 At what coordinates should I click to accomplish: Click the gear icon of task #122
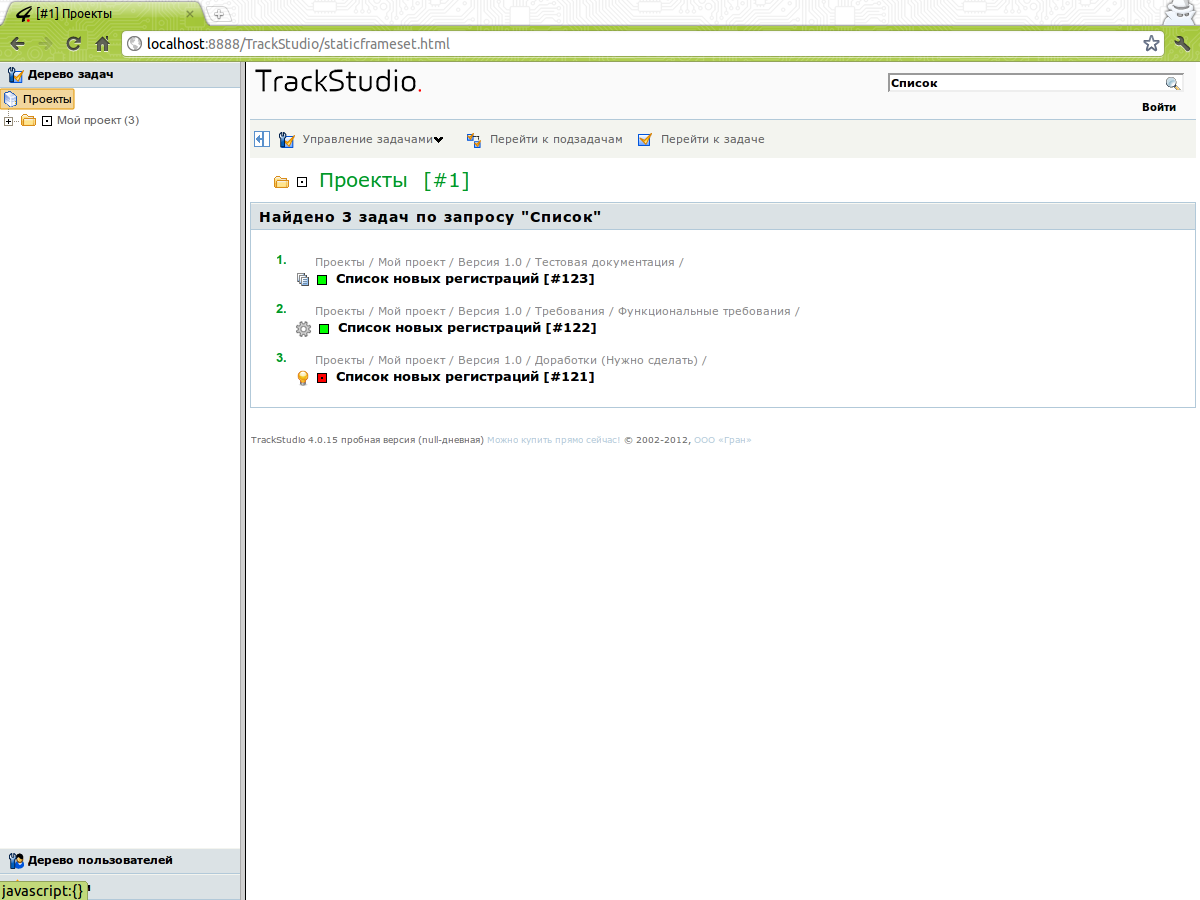(304, 328)
